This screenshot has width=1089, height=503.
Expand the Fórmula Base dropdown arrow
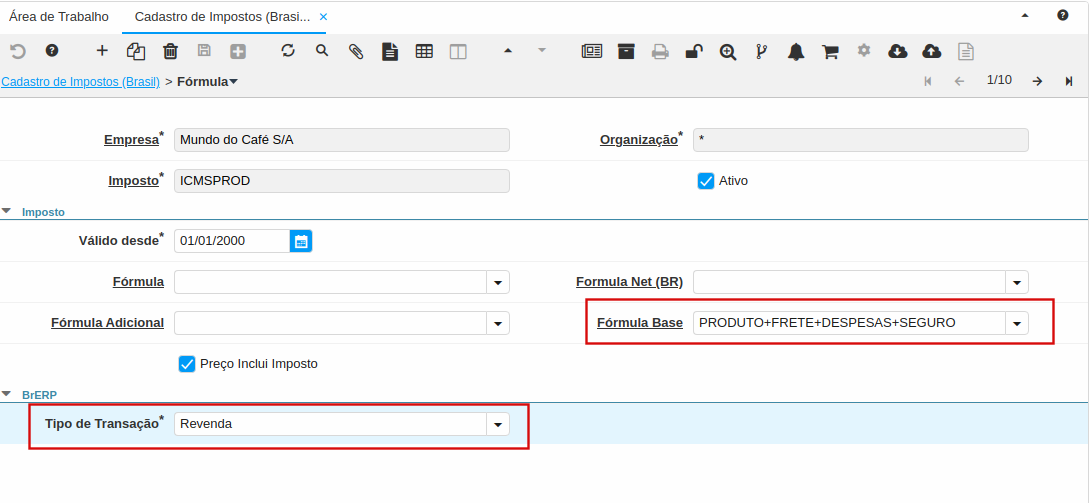pyautogui.click(x=1017, y=323)
